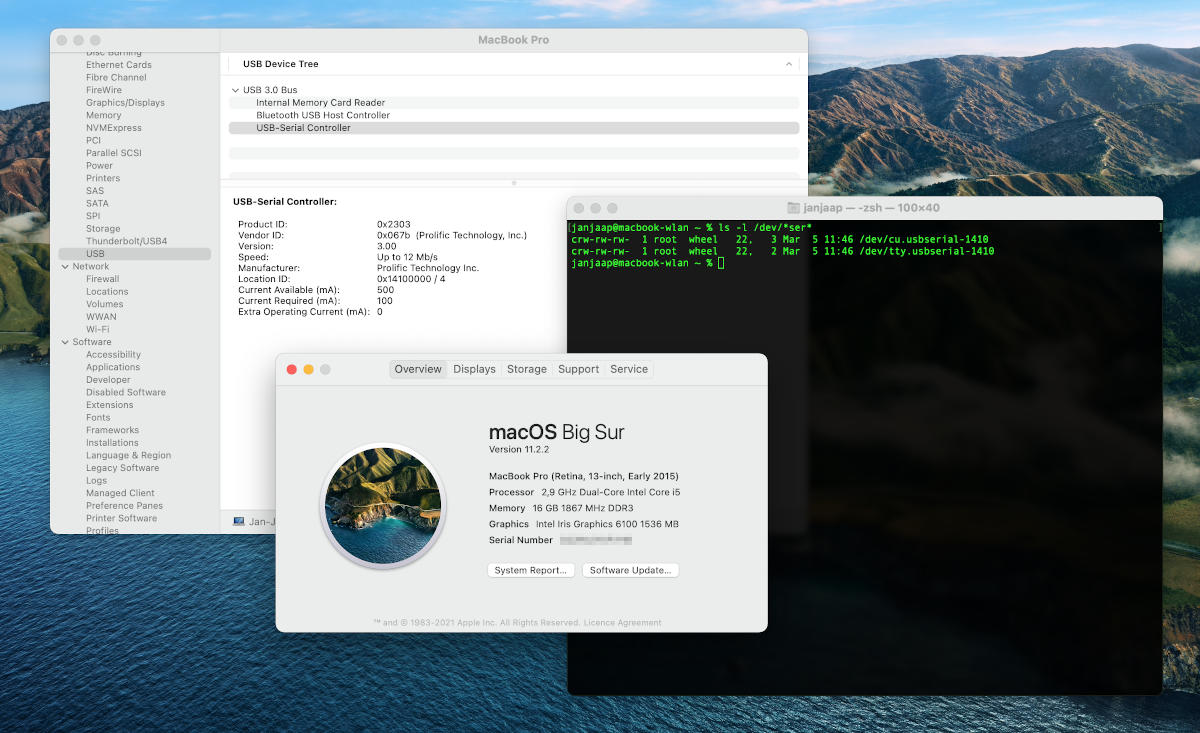The width and height of the screenshot is (1200, 733).
Task: Select the highlighted USB sidebar item
Action: (134, 254)
